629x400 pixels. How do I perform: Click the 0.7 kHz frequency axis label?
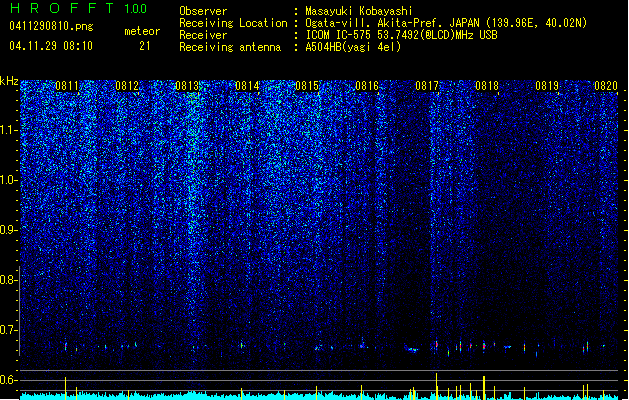click(9, 330)
